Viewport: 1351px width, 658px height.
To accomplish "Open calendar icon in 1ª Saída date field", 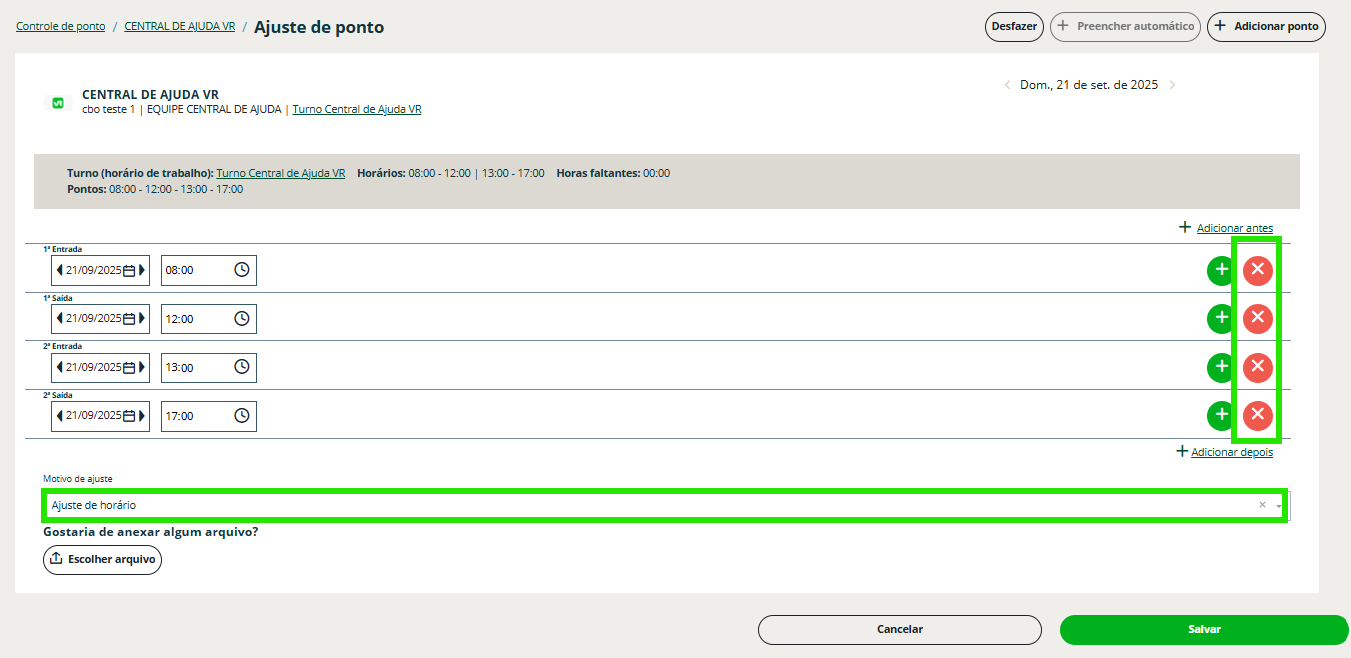I will (x=129, y=319).
